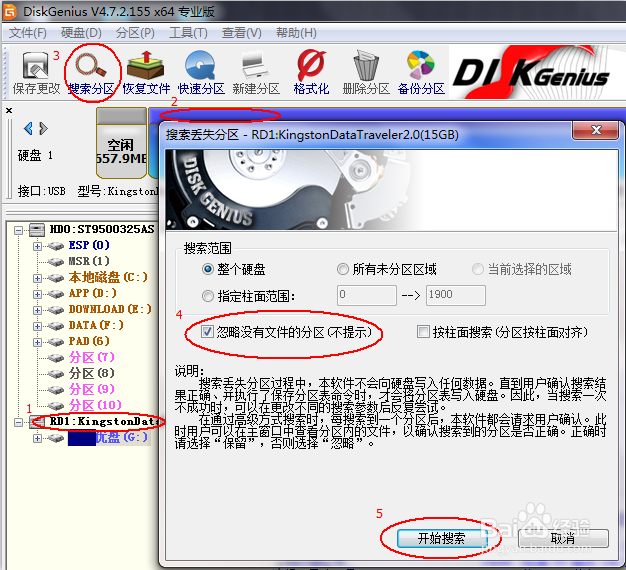Screen dimensions: 626x570
Task: Enable 按柱面搜索 checkbox
Action: point(423,331)
